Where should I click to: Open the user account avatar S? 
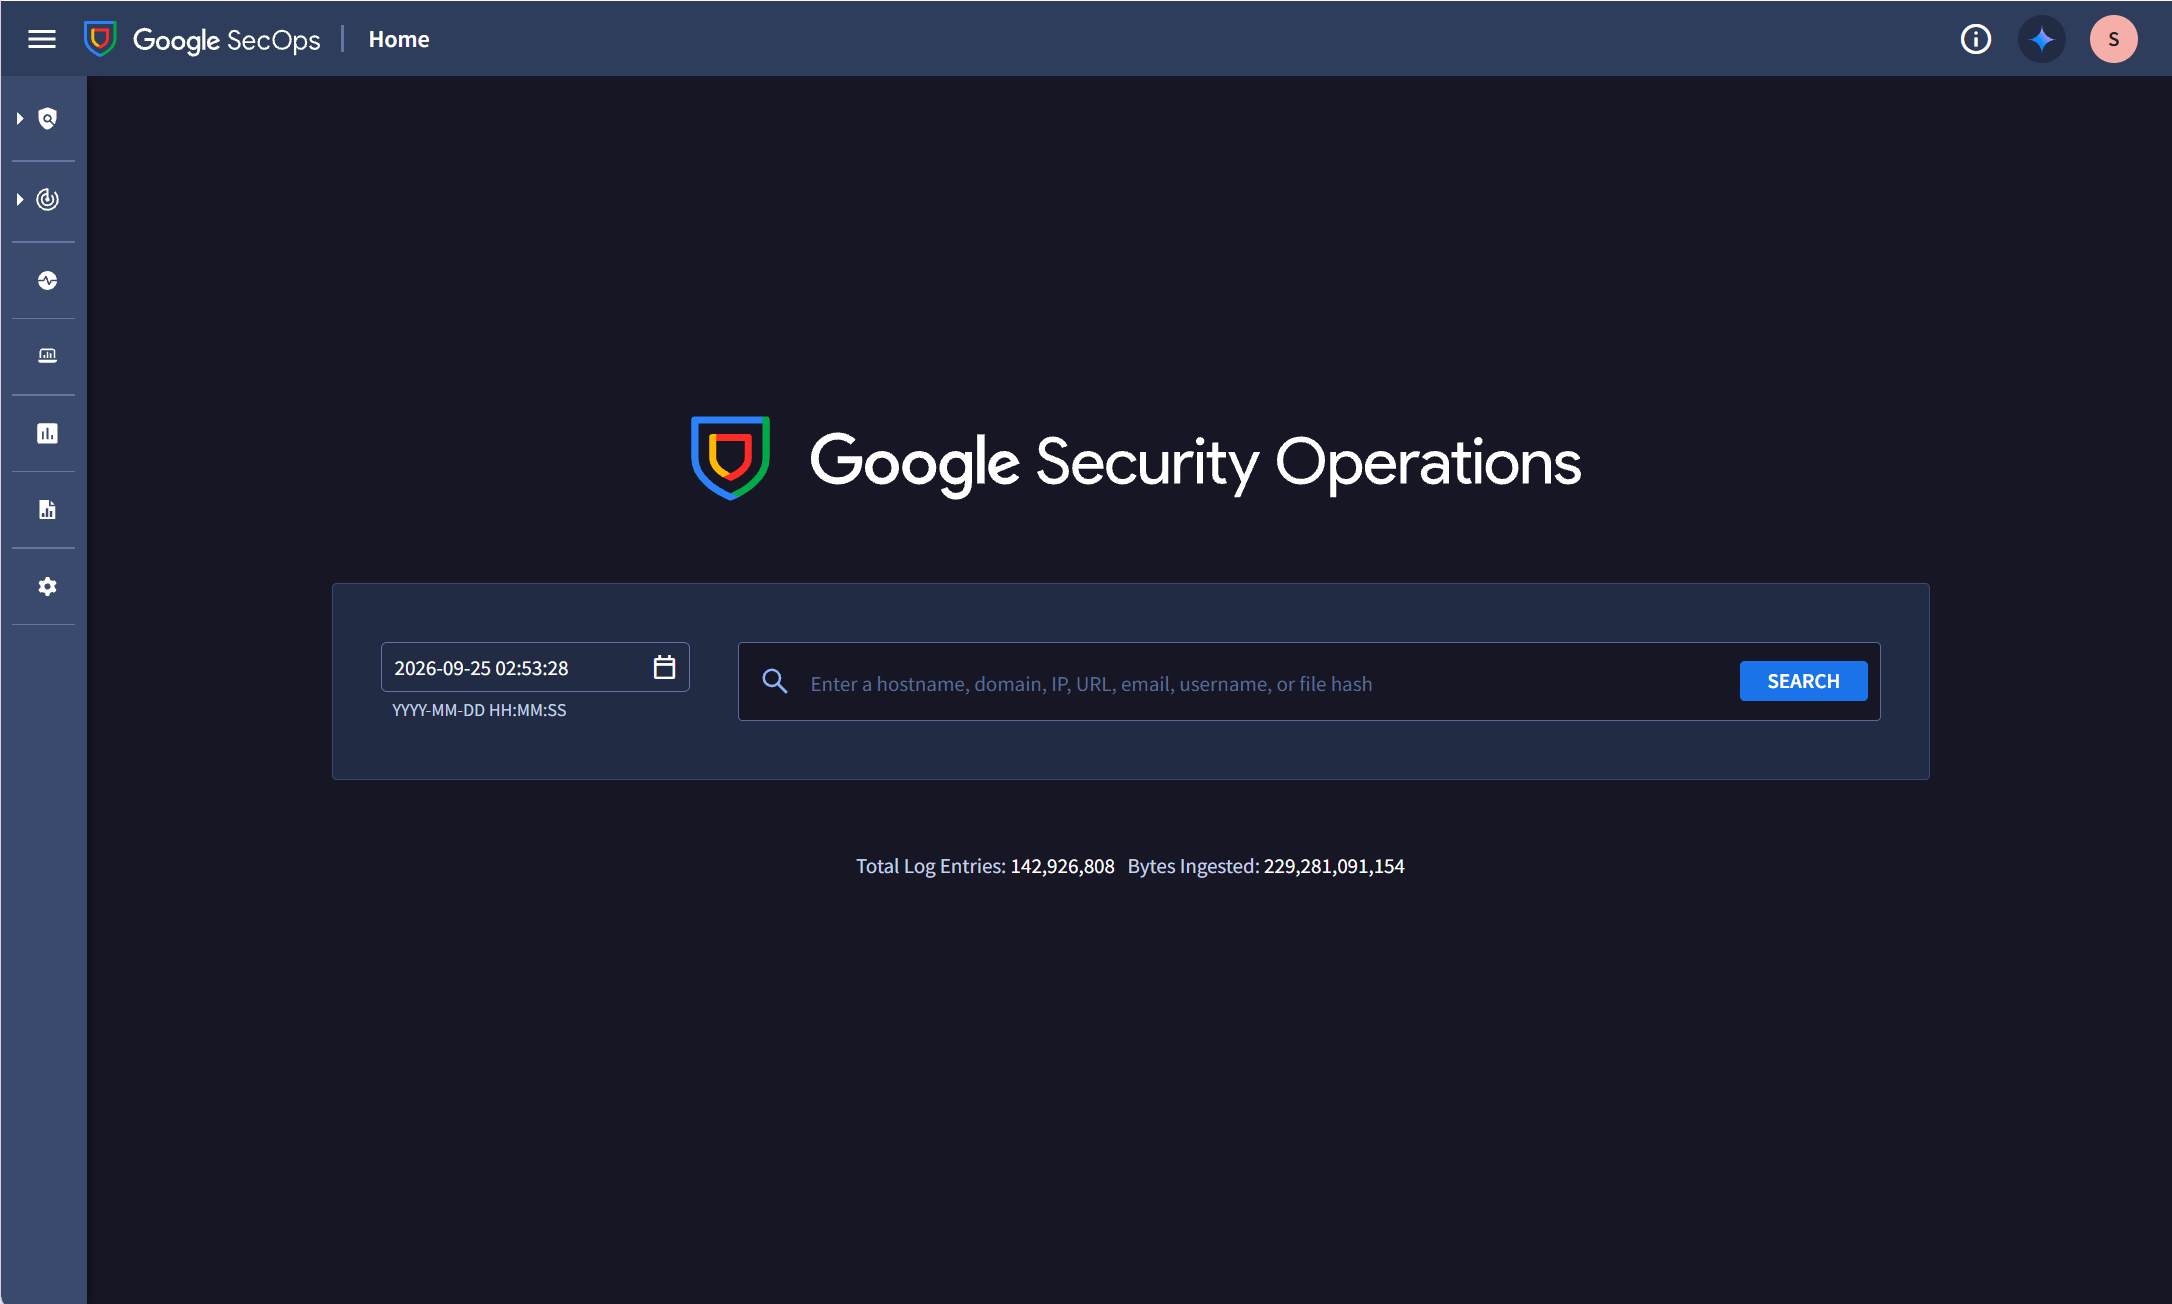click(2113, 39)
